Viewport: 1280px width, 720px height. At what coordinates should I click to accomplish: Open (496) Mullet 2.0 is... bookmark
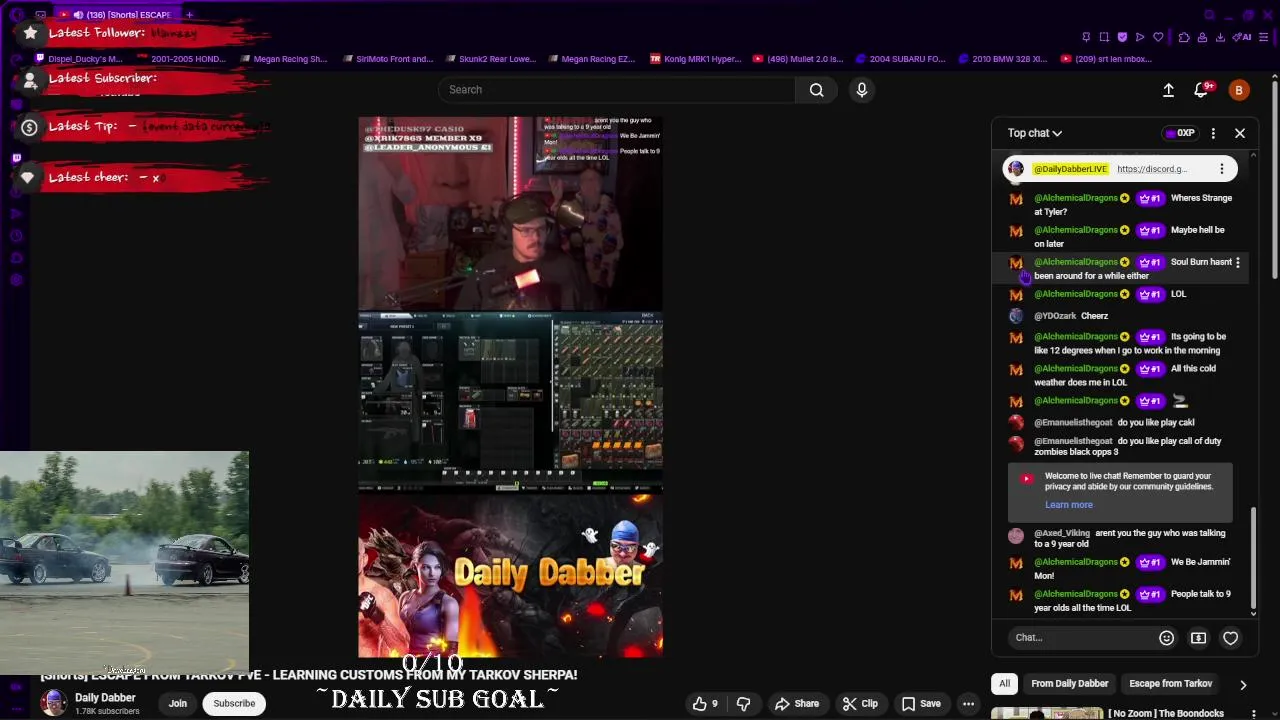click(x=797, y=59)
